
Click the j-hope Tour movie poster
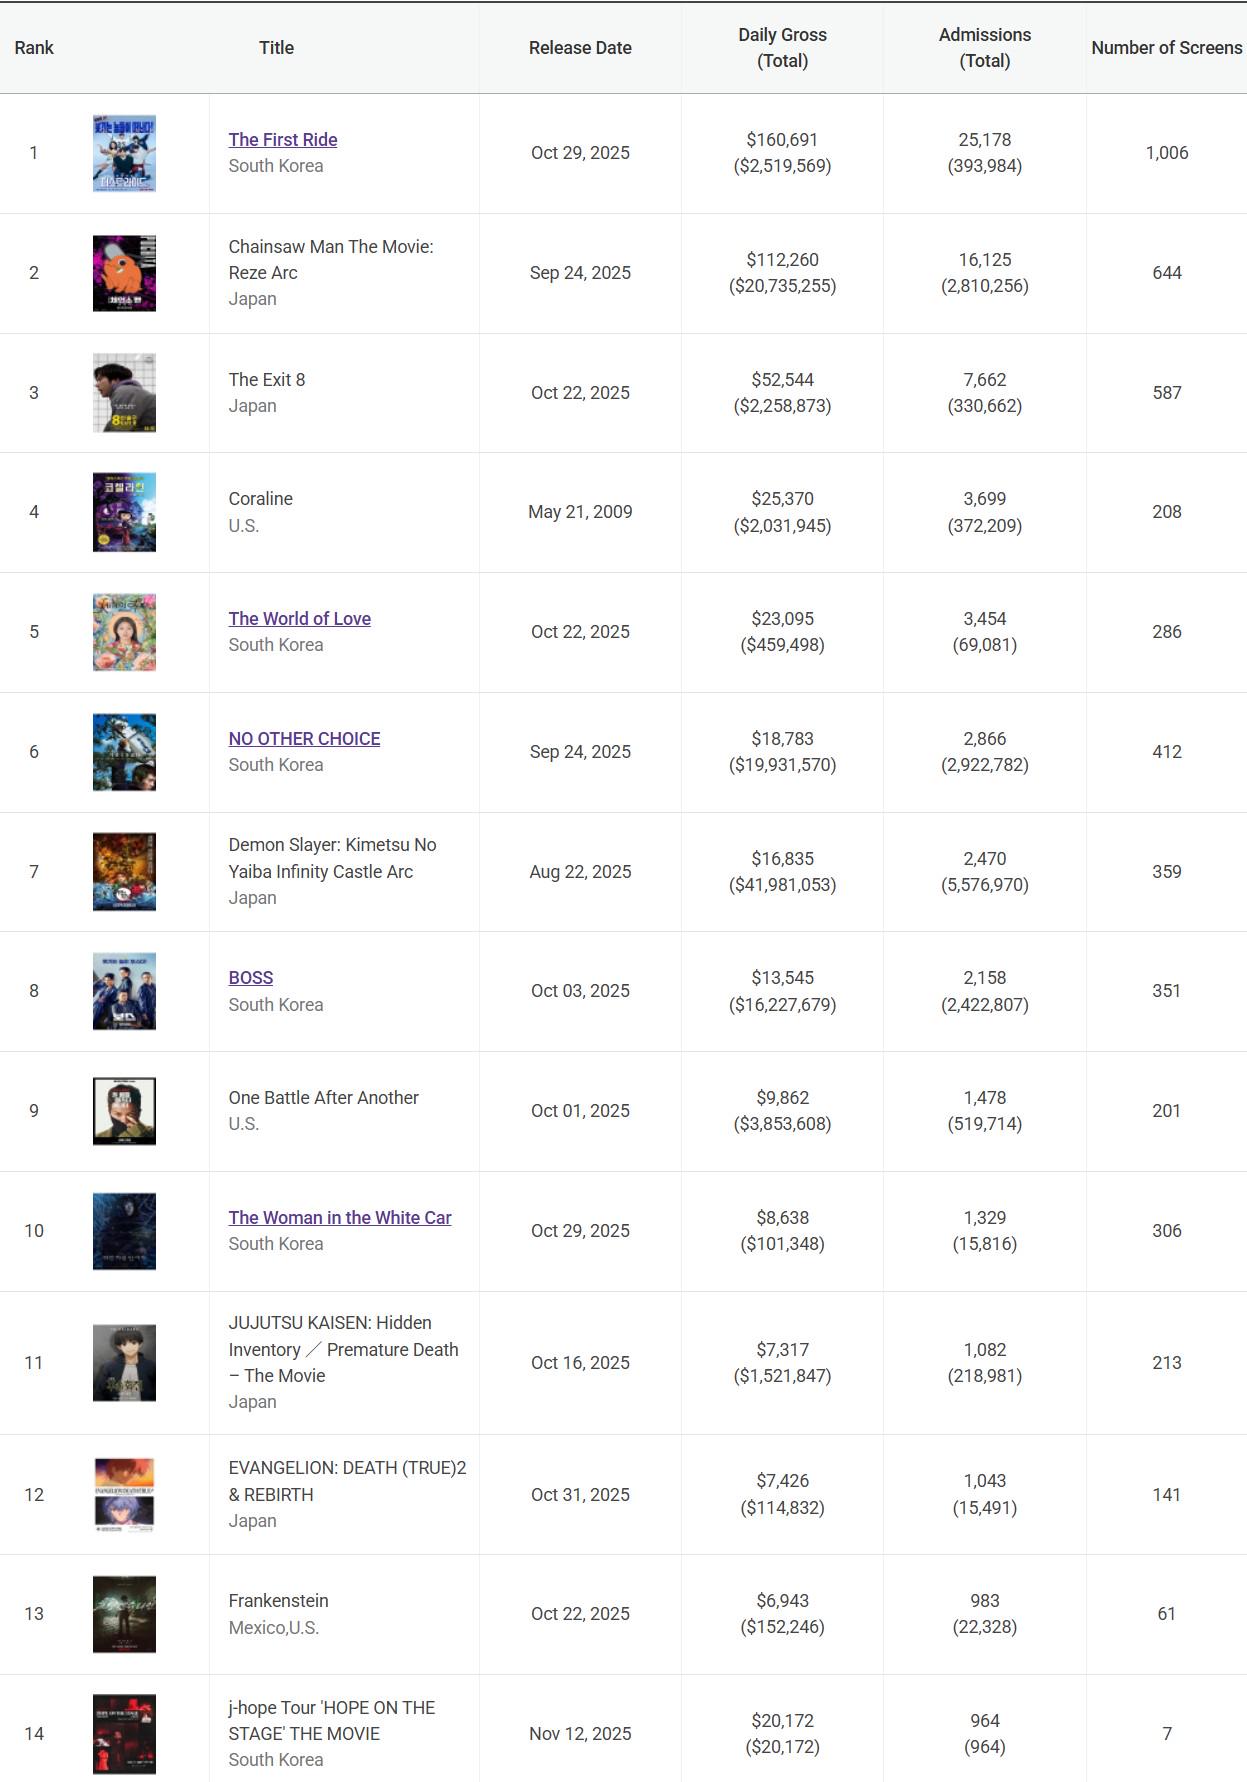[x=124, y=1734]
